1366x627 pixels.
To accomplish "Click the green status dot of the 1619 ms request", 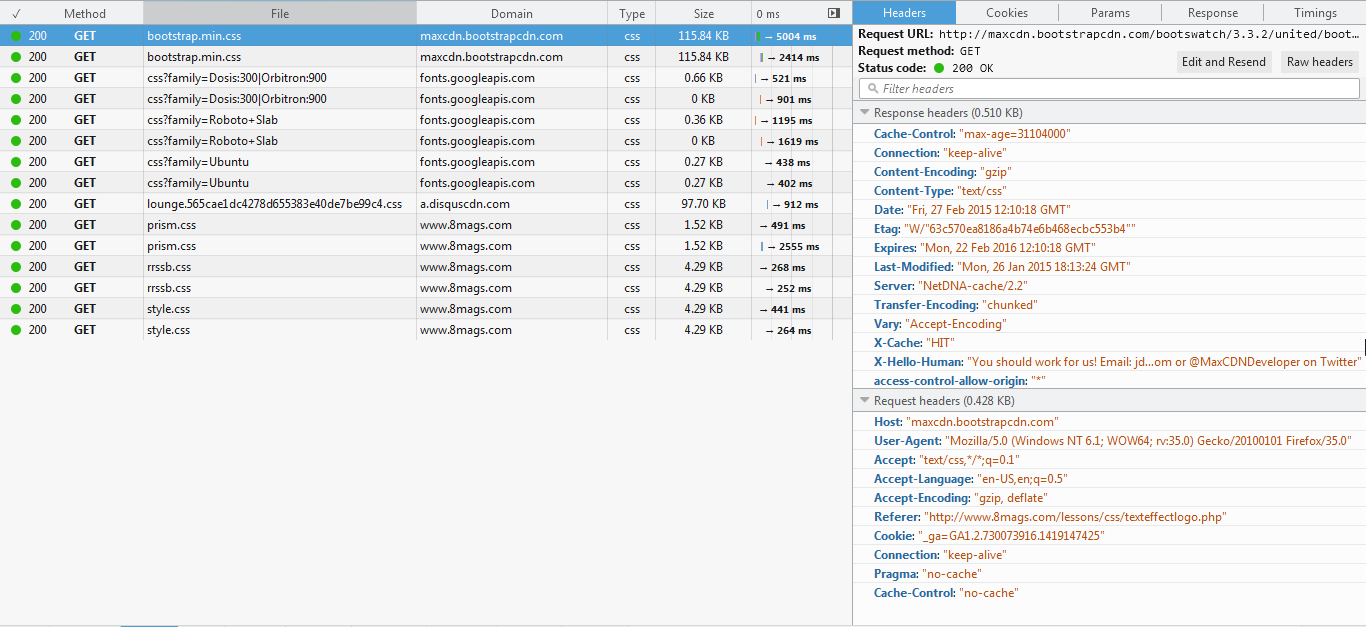I will coord(16,141).
